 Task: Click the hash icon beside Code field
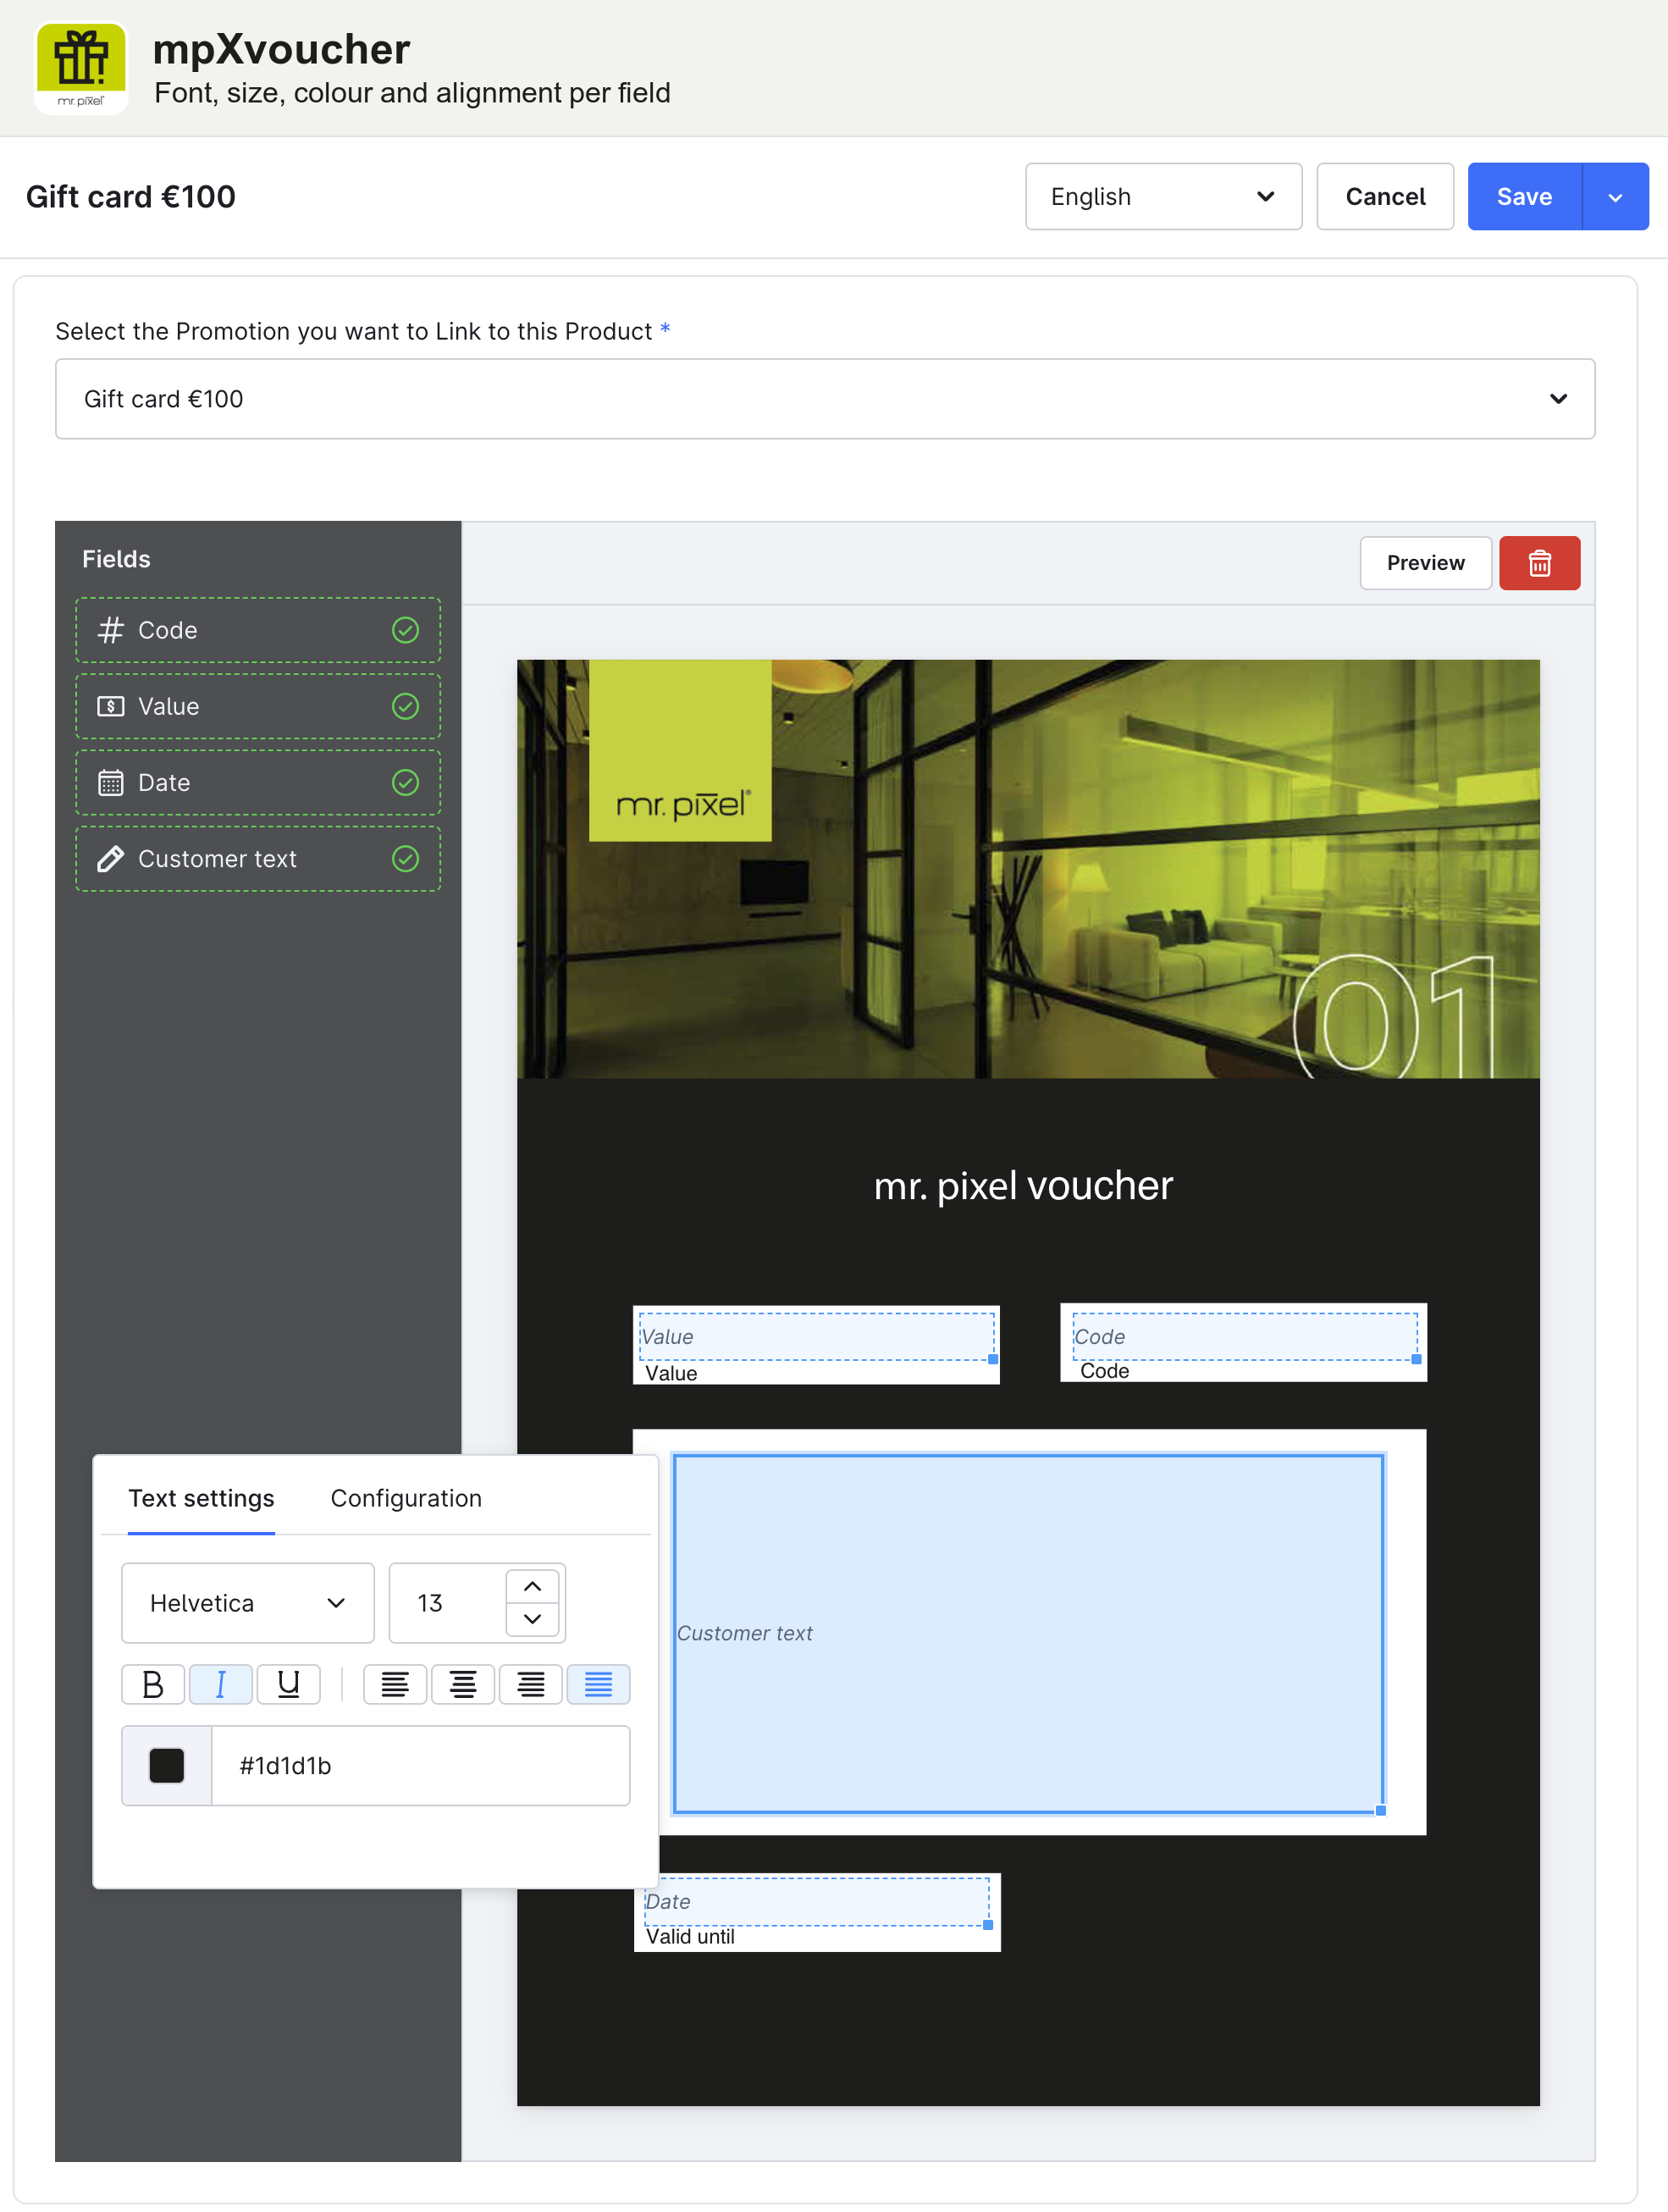coord(110,630)
